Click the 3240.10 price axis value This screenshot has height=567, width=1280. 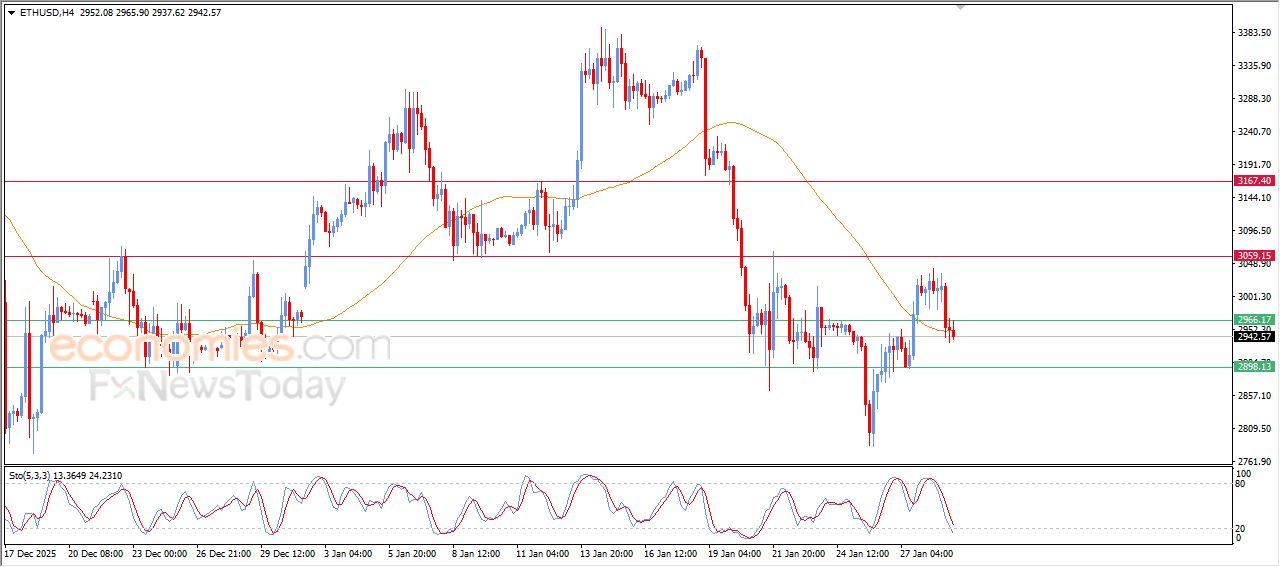point(1254,132)
